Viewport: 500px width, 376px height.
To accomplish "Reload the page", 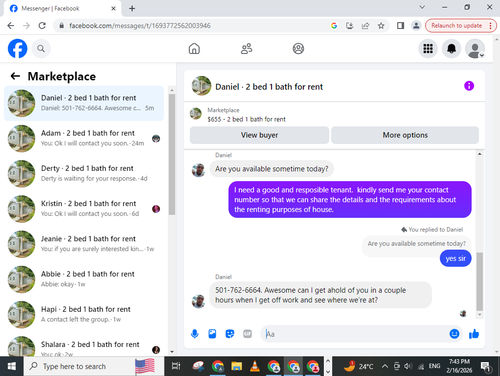I will coord(42,26).
